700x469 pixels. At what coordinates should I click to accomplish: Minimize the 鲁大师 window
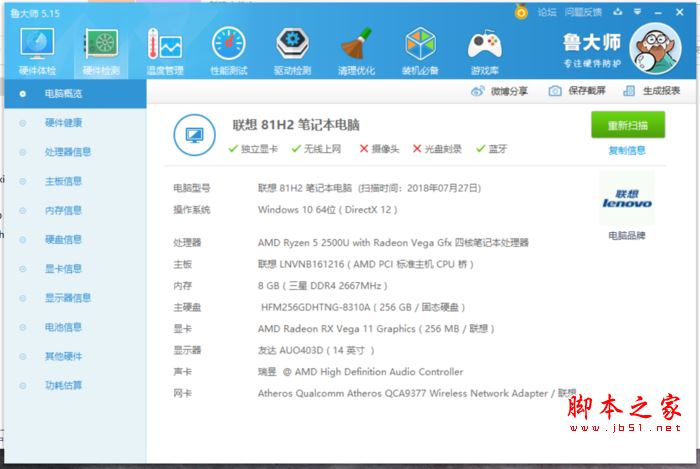[x=658, y=12]
